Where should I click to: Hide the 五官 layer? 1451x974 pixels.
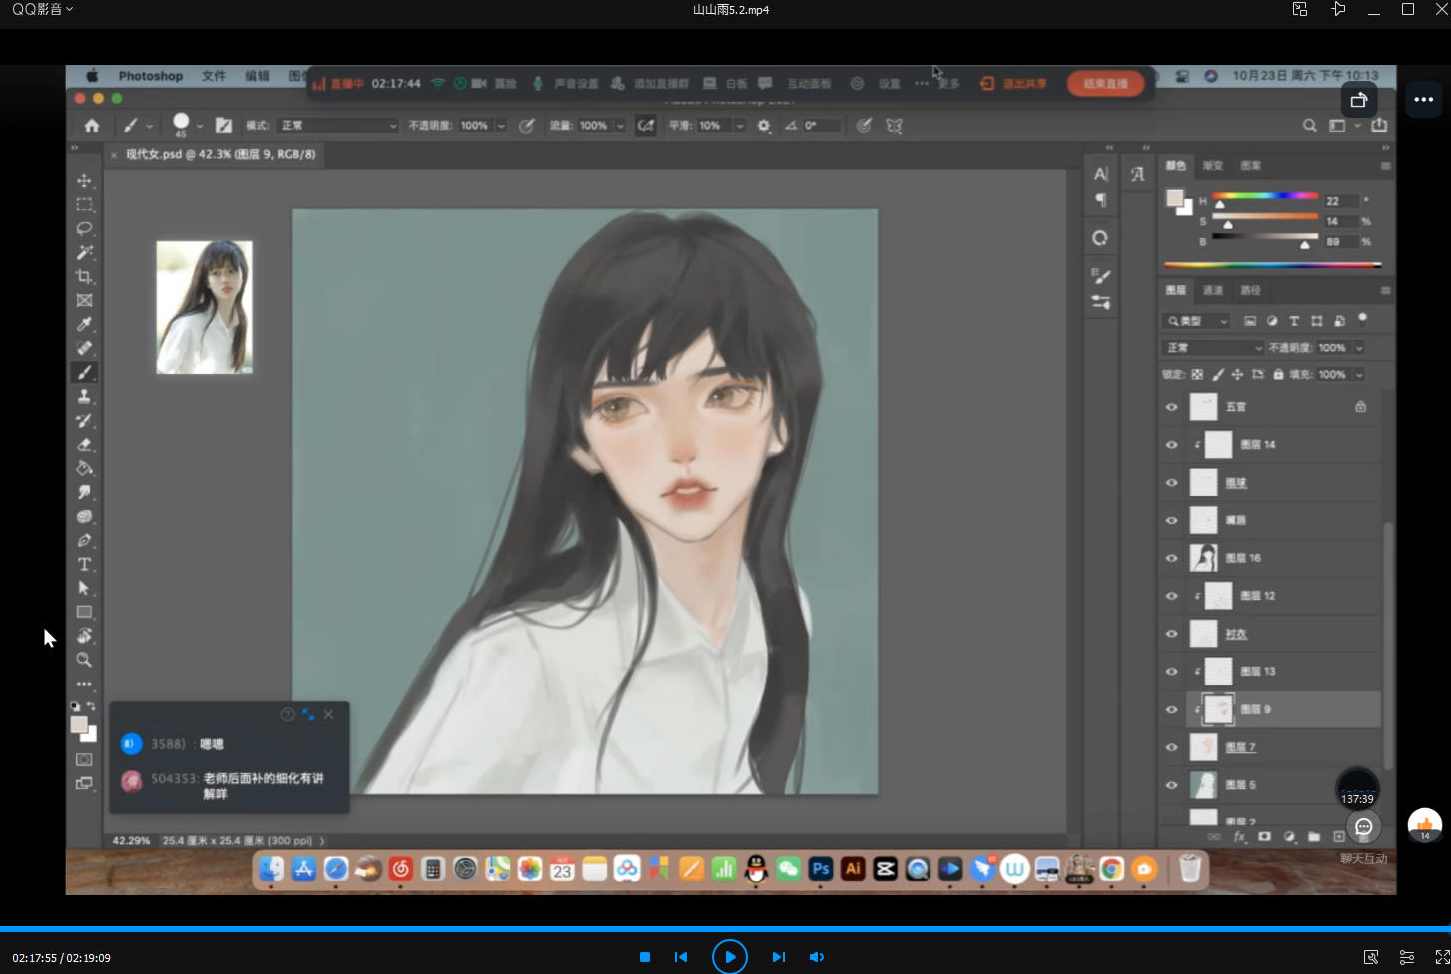tap(1171, 407)
